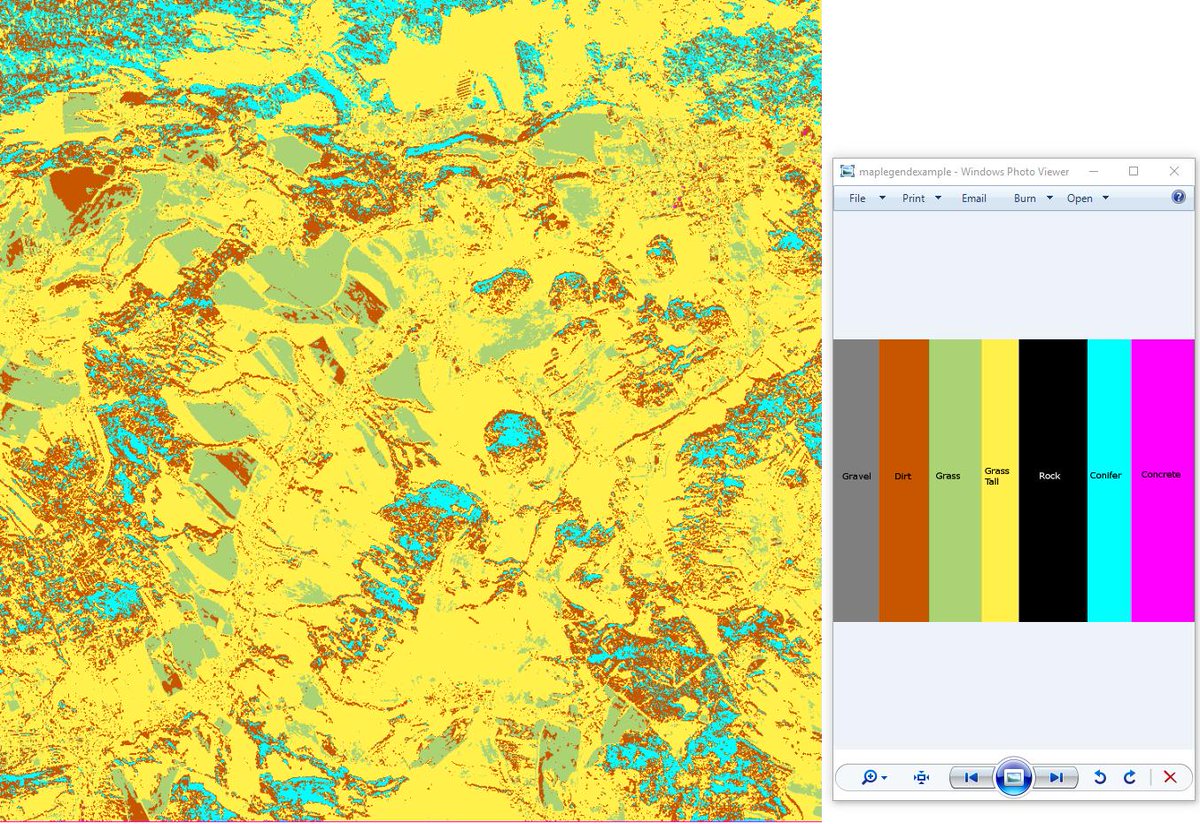Expand the Print dropdown arrow
This screenshot has height=824, width=1200.
pos(938,198)
